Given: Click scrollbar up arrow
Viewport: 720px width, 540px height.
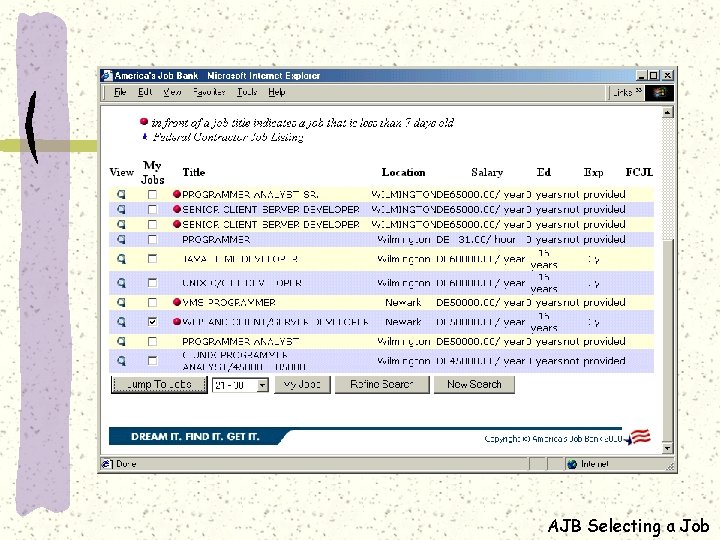Looking at the screenshot, I should click(668, 112).
